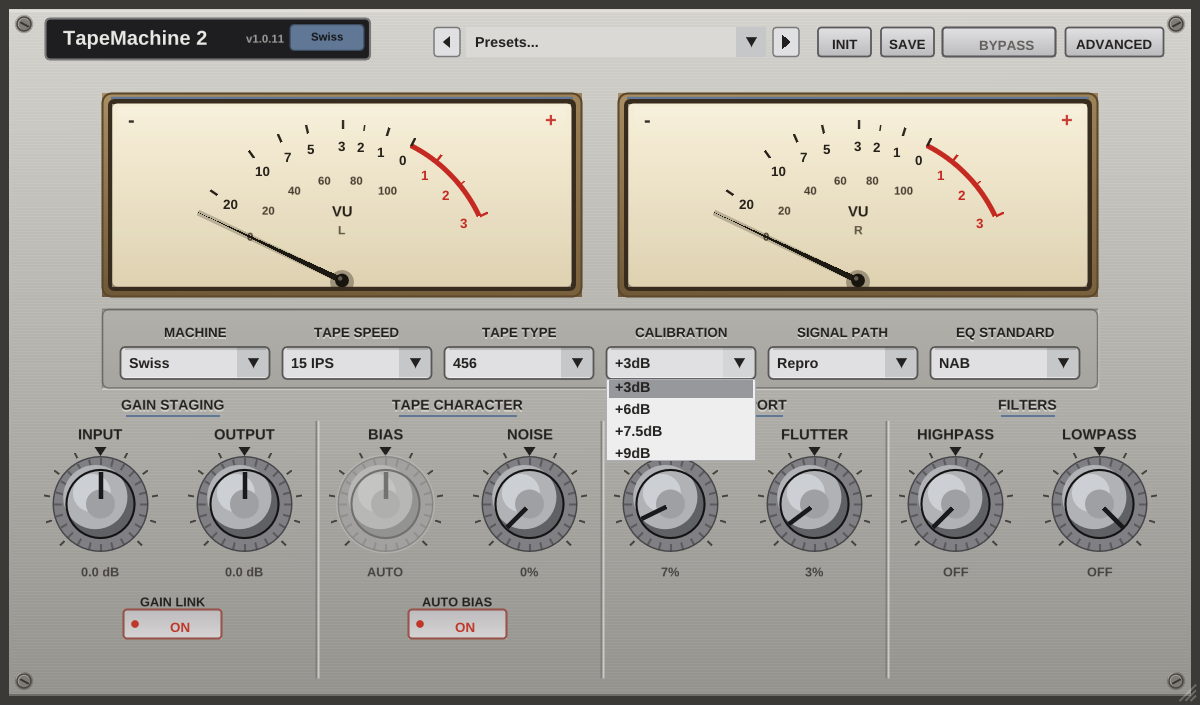This screenshot has width=1200, height=705.
Task: Load the next preset with right arrow
Action: tap(785, 42)
